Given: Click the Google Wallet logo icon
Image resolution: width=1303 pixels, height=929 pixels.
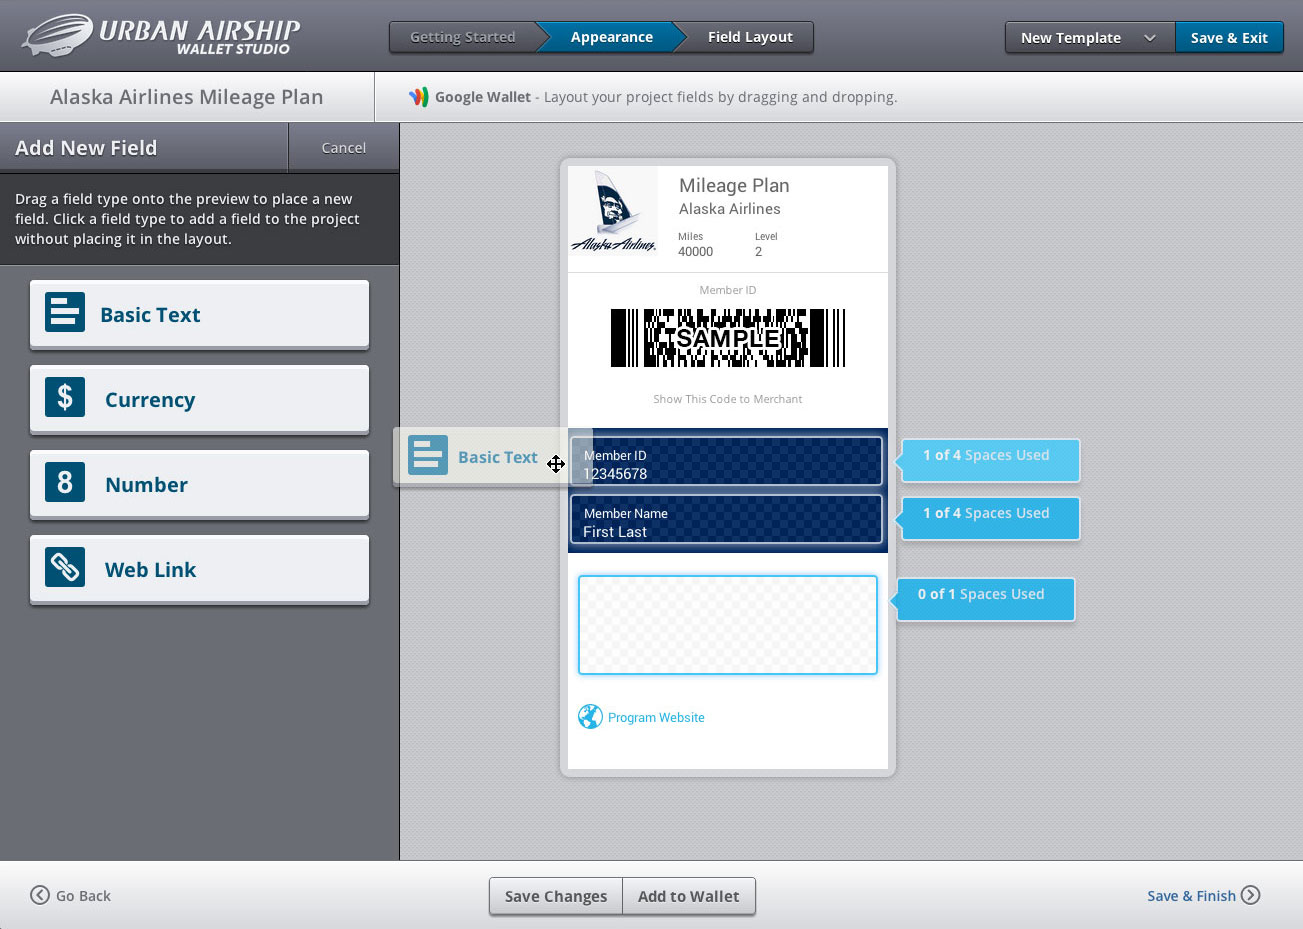Looking at the screenshot, I should pyautogui.click(x=419, y=97).
